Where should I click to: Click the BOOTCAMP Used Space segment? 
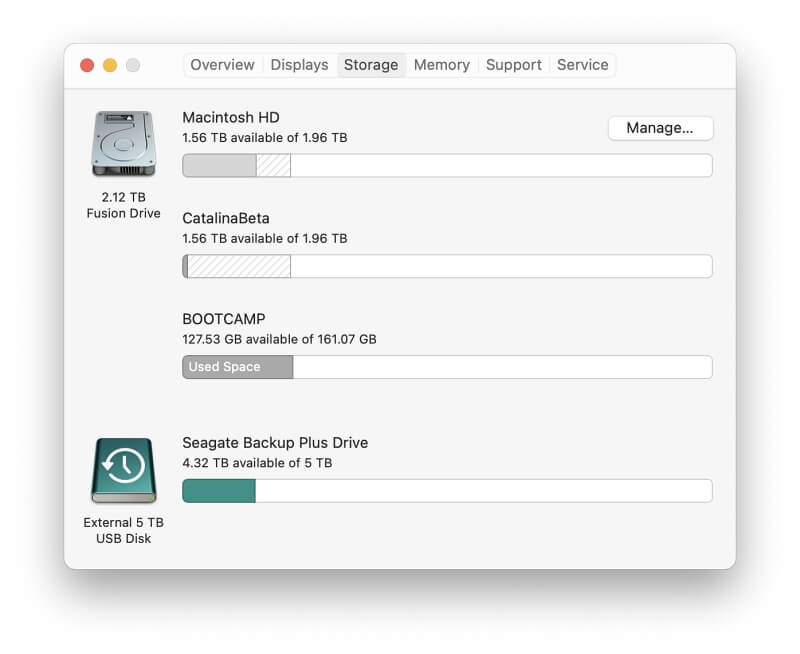[238, 367]
